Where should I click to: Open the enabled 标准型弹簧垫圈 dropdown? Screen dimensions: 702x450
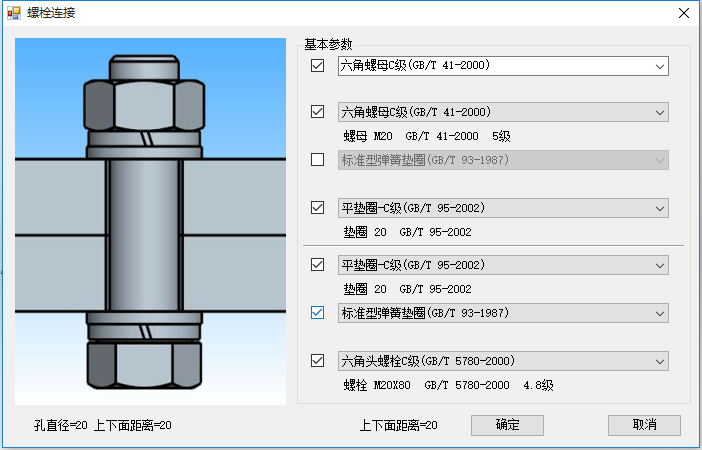[503, 313]
